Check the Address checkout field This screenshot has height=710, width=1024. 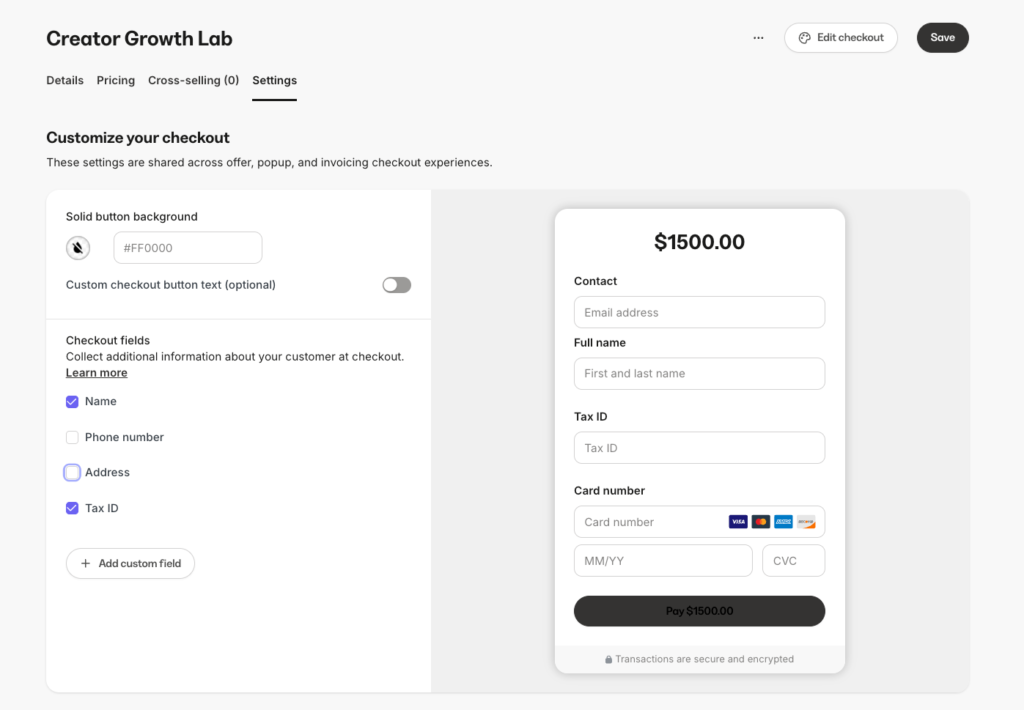tap(72, 472)
